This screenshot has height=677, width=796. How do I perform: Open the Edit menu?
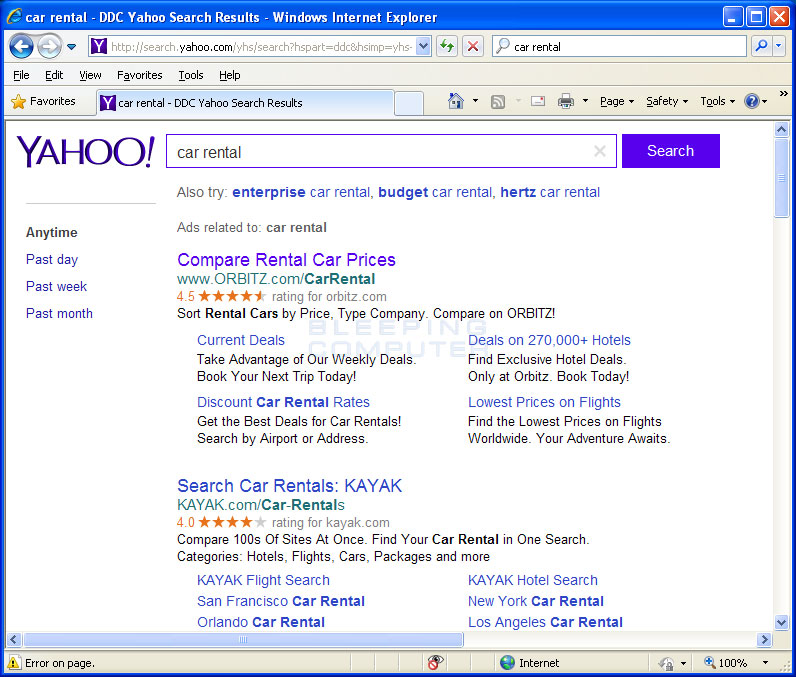(54, 75)
